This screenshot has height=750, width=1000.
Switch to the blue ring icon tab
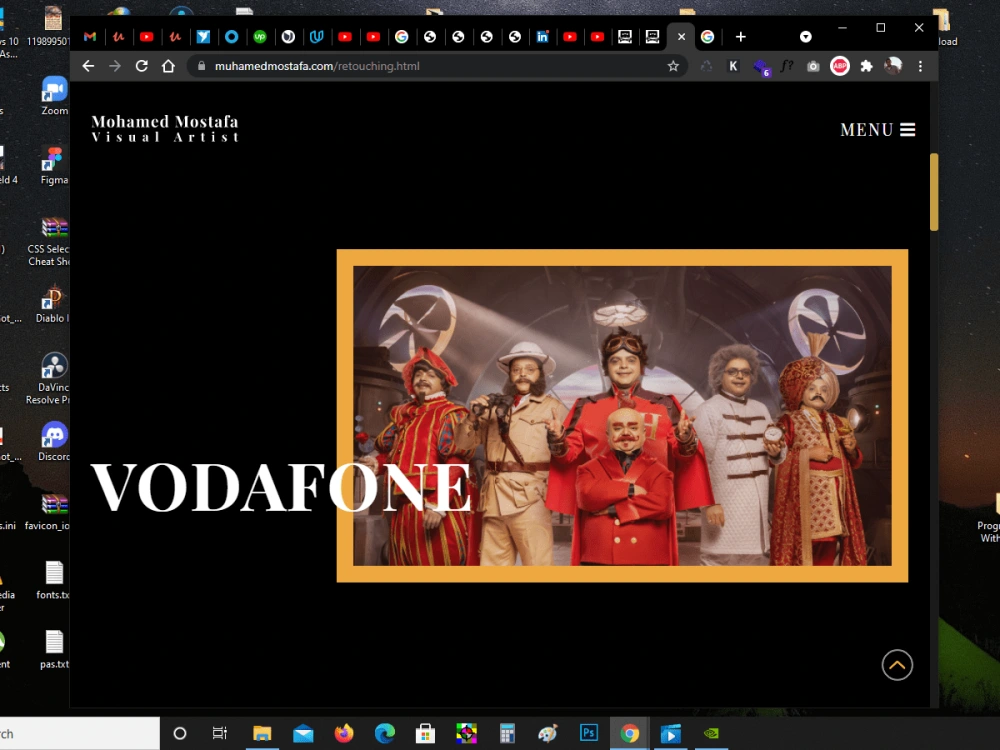tap(232, 37)
